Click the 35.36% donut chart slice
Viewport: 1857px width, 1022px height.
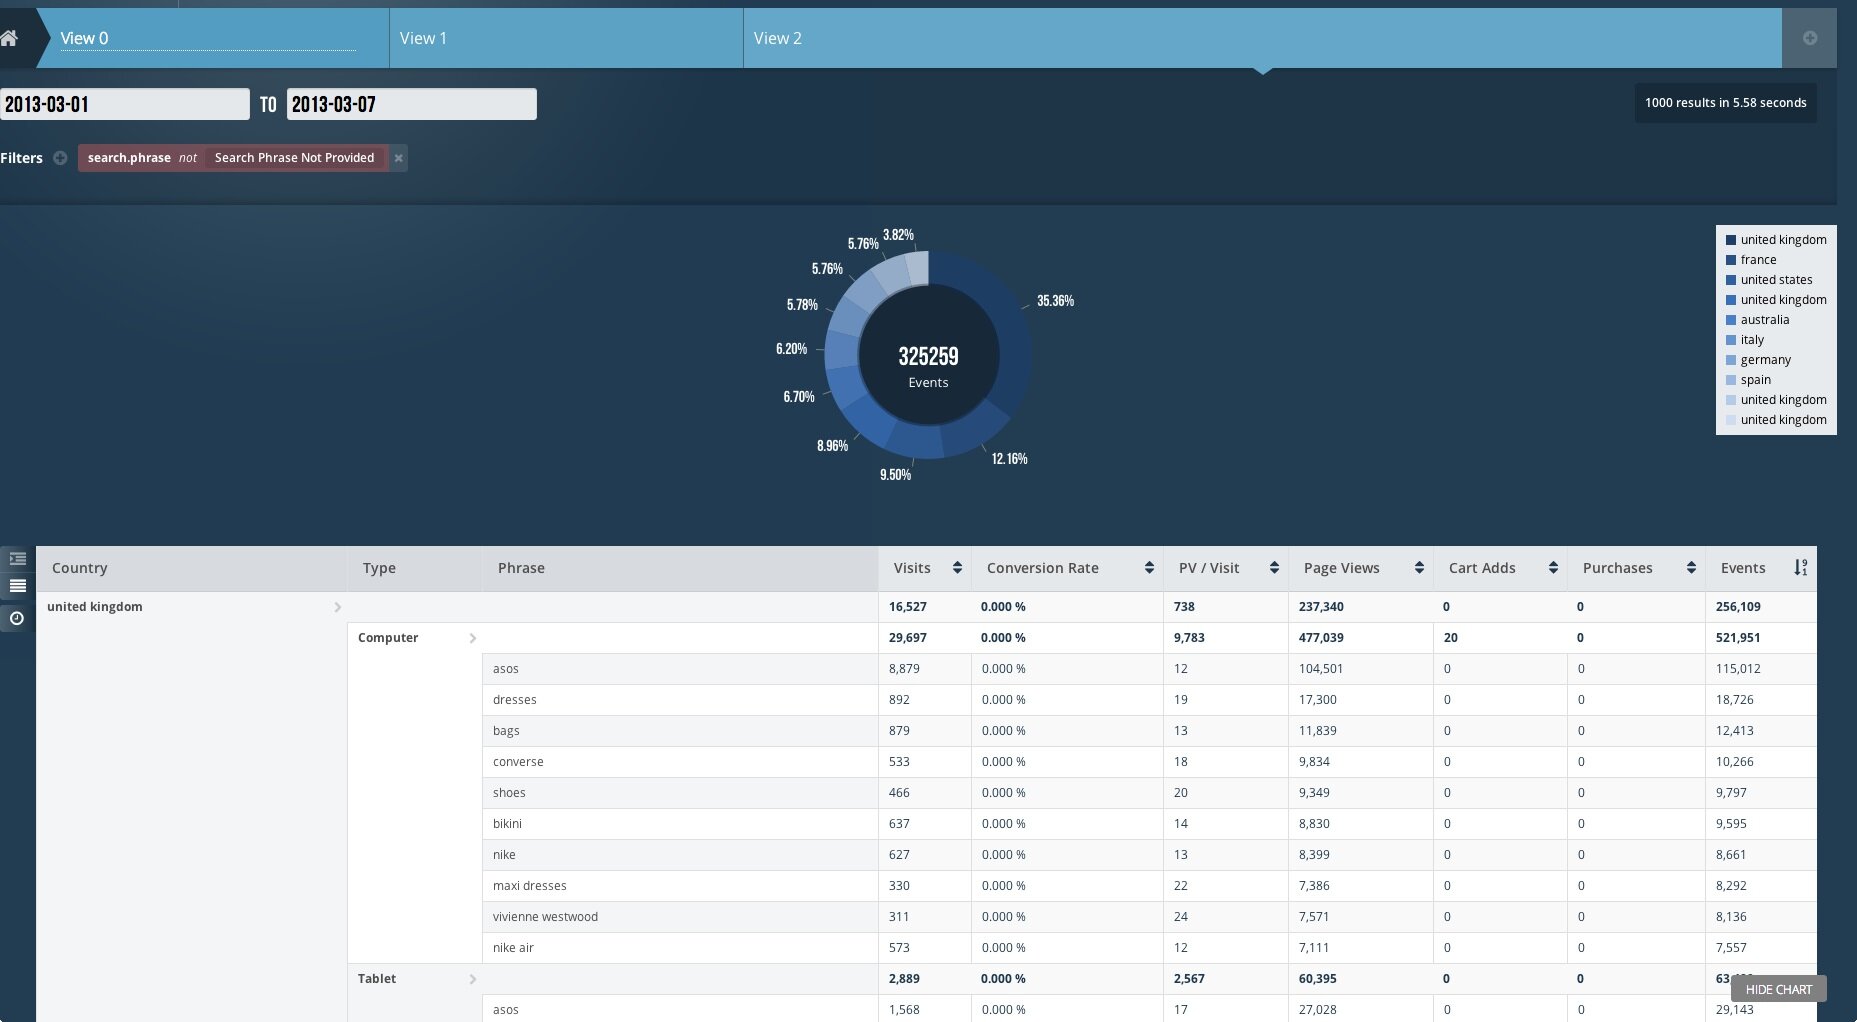[1005, 325]
